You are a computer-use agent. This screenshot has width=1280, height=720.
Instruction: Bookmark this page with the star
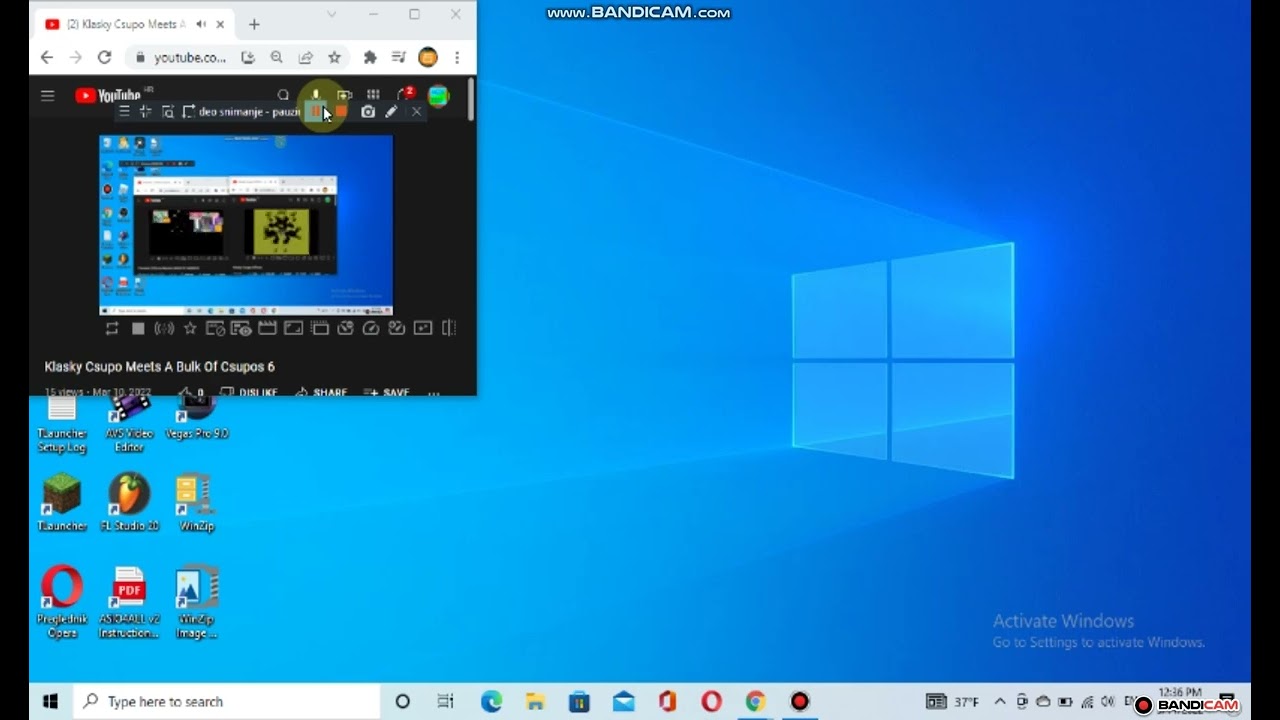[x=334, y=57]
